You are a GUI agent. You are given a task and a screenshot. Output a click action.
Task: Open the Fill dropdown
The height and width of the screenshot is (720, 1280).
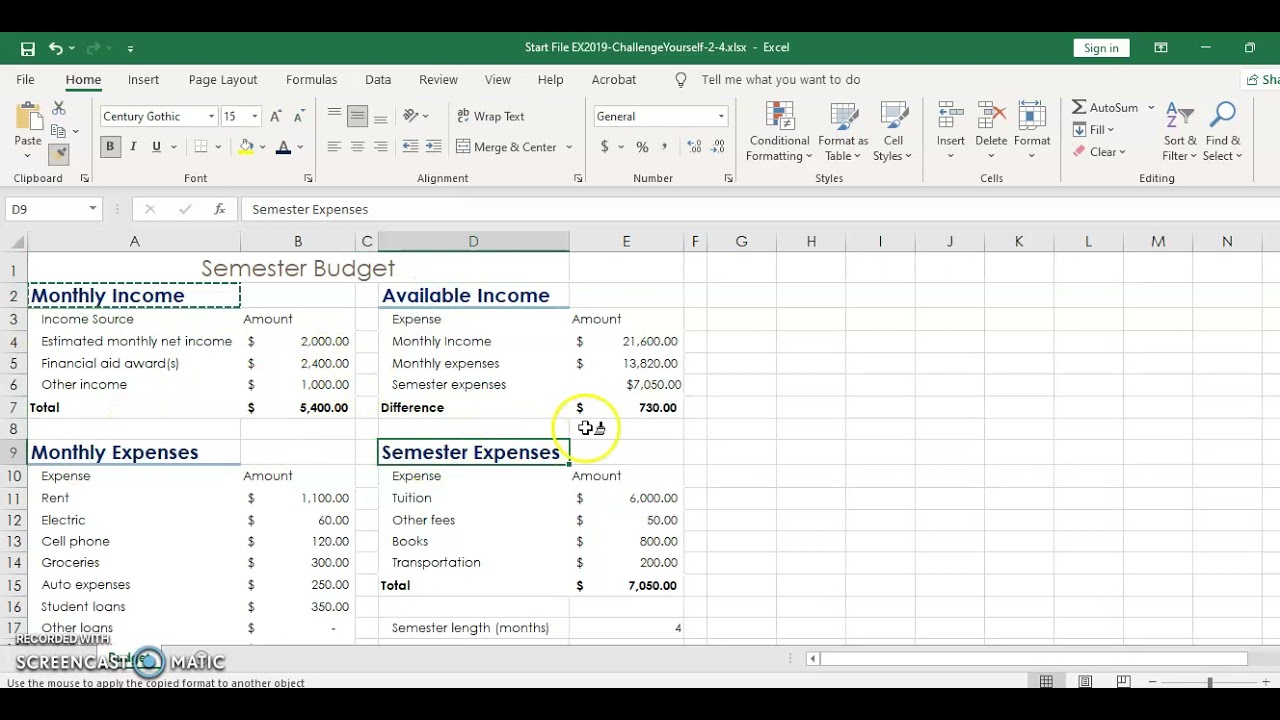click(x=1094, y=130)
